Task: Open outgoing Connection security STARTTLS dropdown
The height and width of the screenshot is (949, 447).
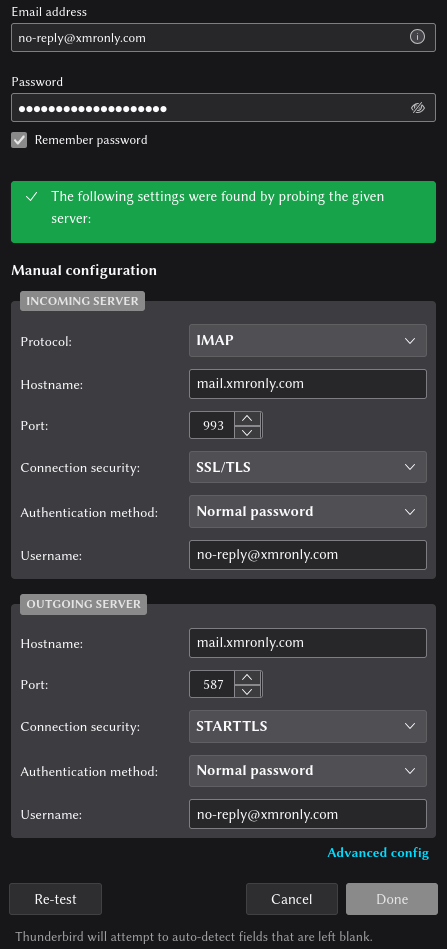Action: pyautogui.click(x=307, y=726)
